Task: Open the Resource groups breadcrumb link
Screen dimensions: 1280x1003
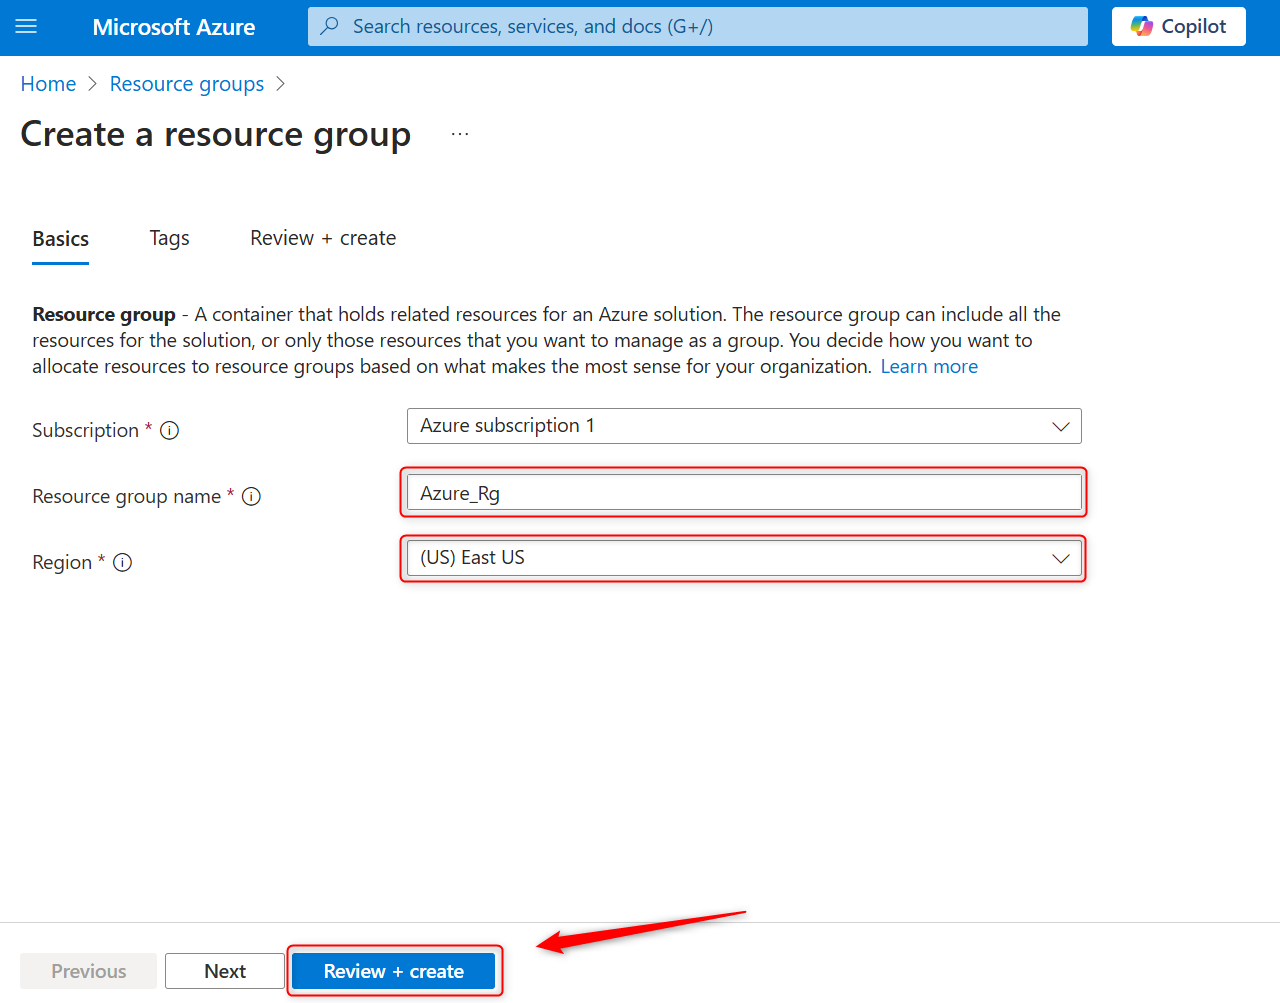Action: pos(187,84)
